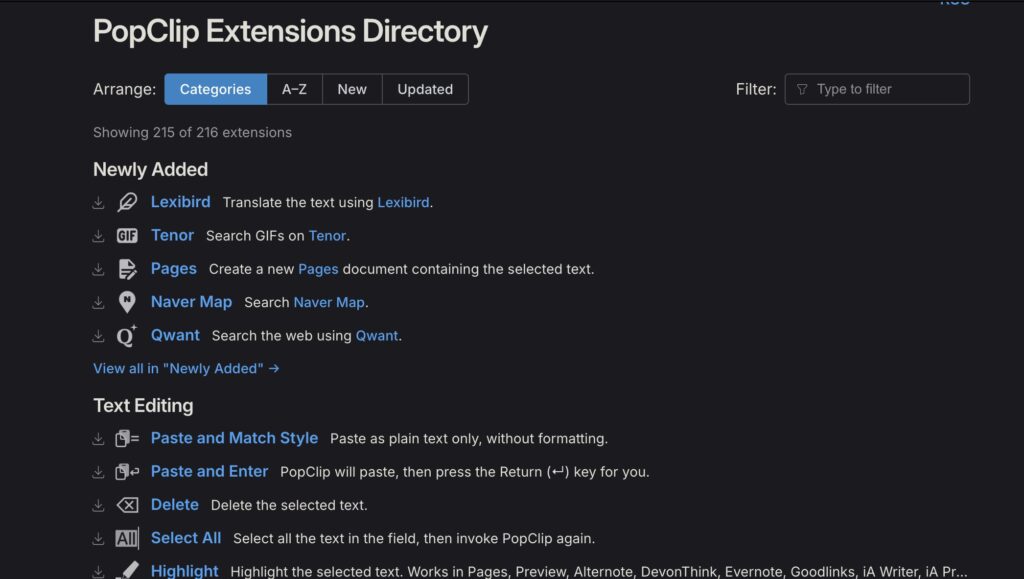Click the Delete backspace icon
The width and height of the screenshot is (1024, 579).
click(127, 505)
